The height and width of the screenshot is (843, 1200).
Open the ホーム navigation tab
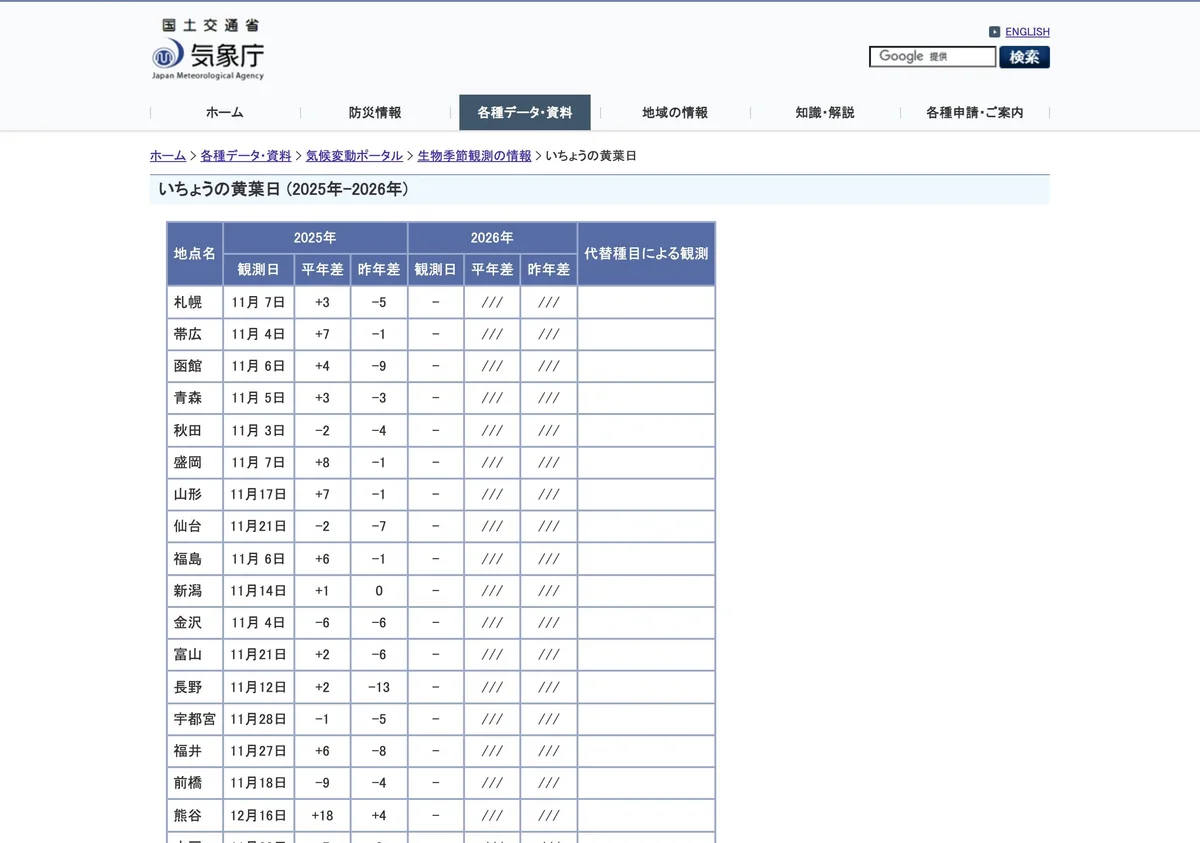(x=225, y=113)
